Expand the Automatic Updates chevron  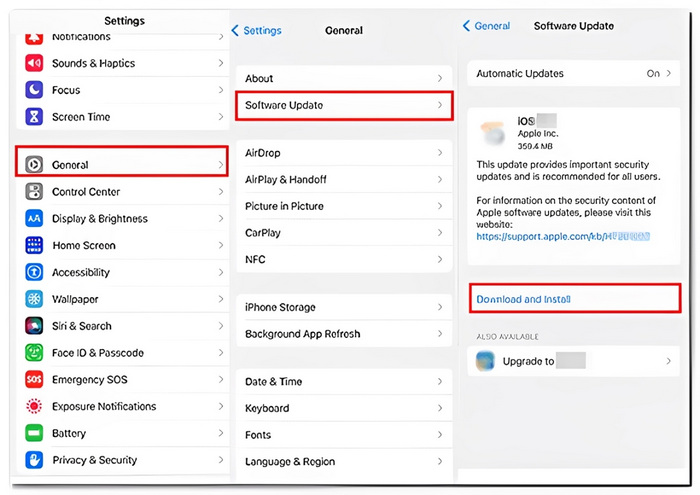[669, 73]
